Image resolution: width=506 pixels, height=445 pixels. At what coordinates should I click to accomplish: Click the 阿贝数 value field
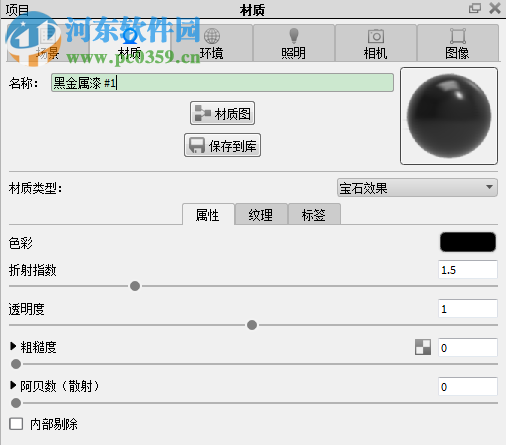(468, 387)
